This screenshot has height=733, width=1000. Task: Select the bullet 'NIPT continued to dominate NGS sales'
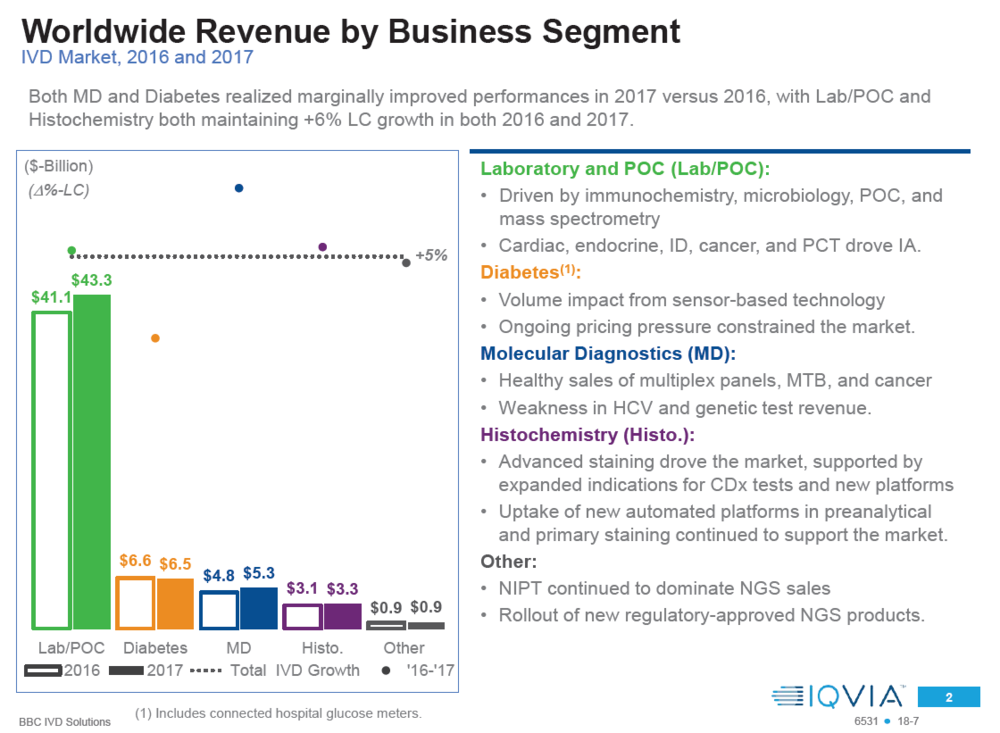point(665,589)
